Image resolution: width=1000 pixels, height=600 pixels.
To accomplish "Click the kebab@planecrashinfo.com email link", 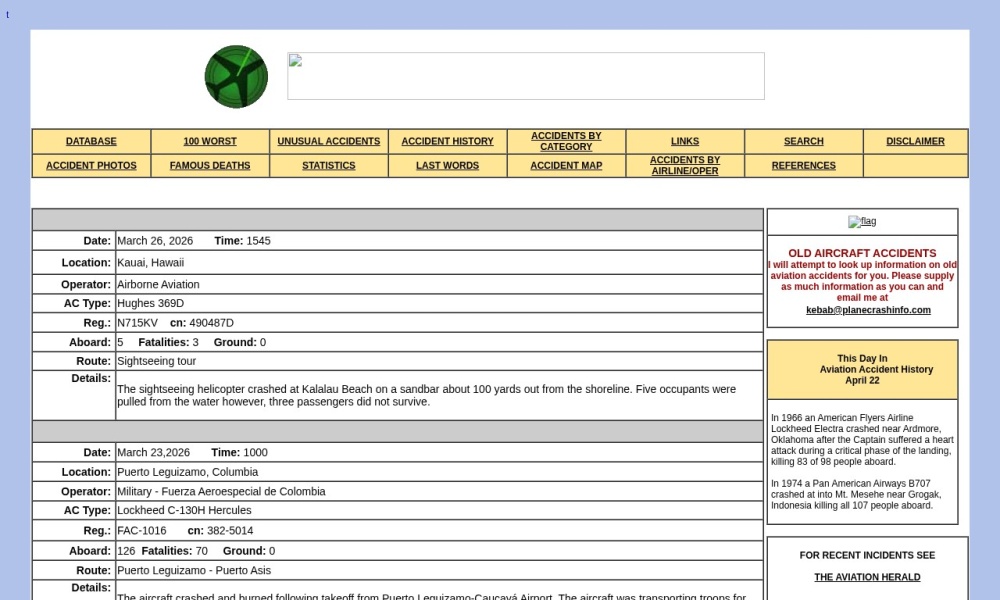I will coord(868,310).
